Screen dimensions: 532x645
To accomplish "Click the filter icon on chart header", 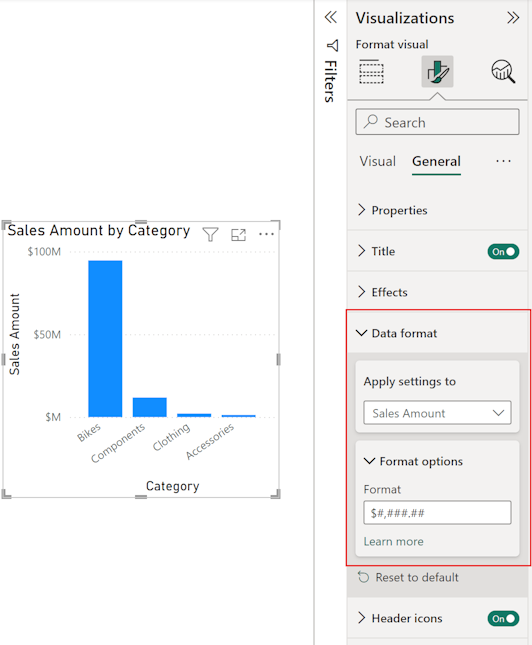I will 210,234.
